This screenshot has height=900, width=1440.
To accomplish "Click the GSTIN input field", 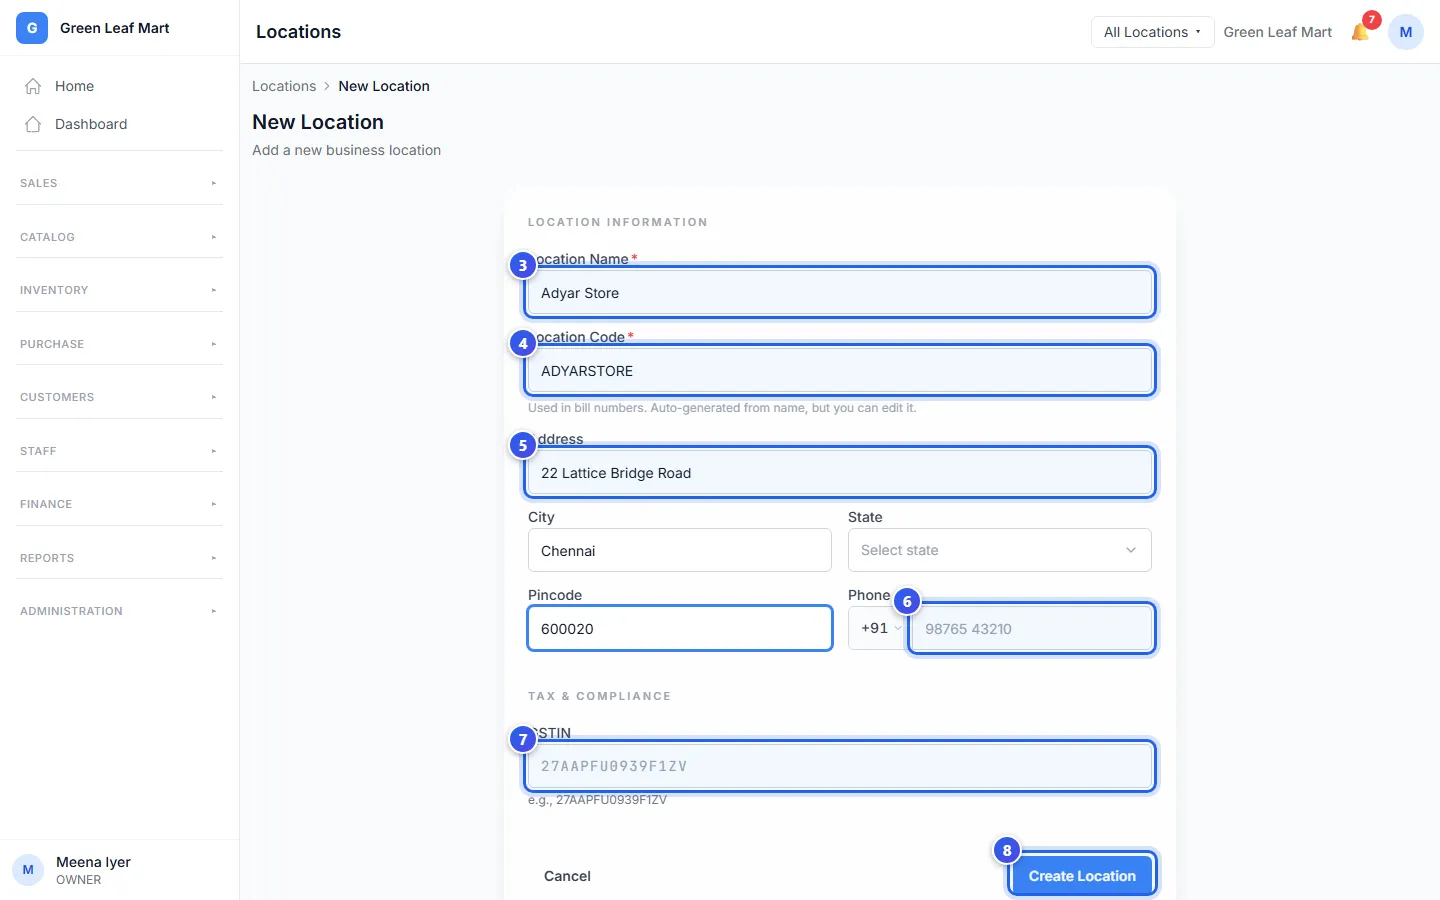I will tap(840, 766).
